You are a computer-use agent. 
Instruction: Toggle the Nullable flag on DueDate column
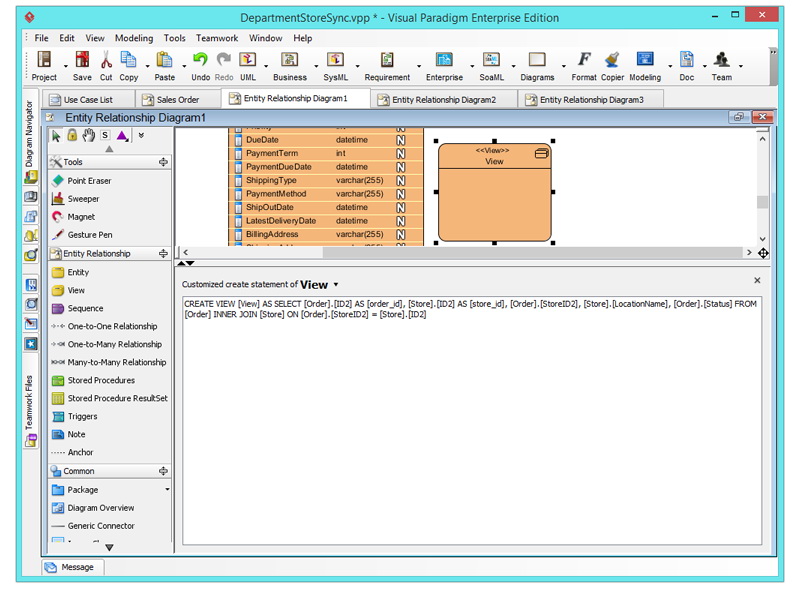400,140
